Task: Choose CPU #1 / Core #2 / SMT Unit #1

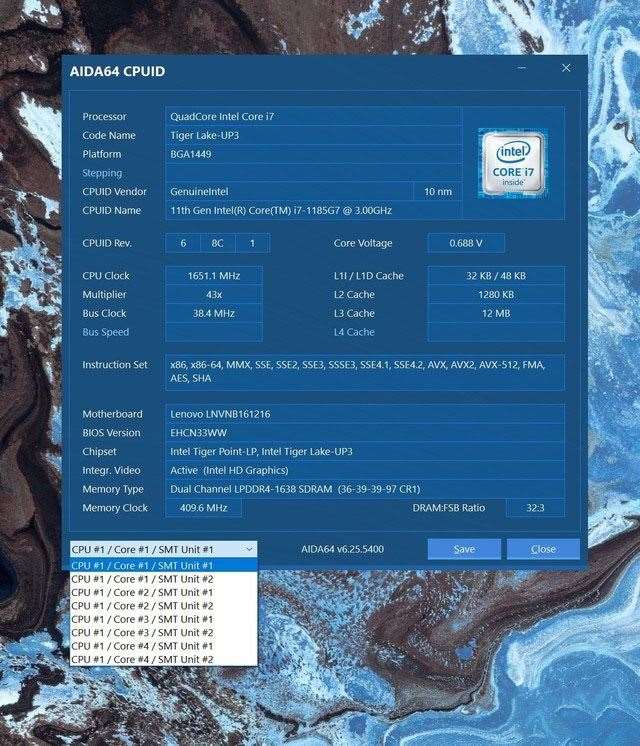Action: (164, 592)
